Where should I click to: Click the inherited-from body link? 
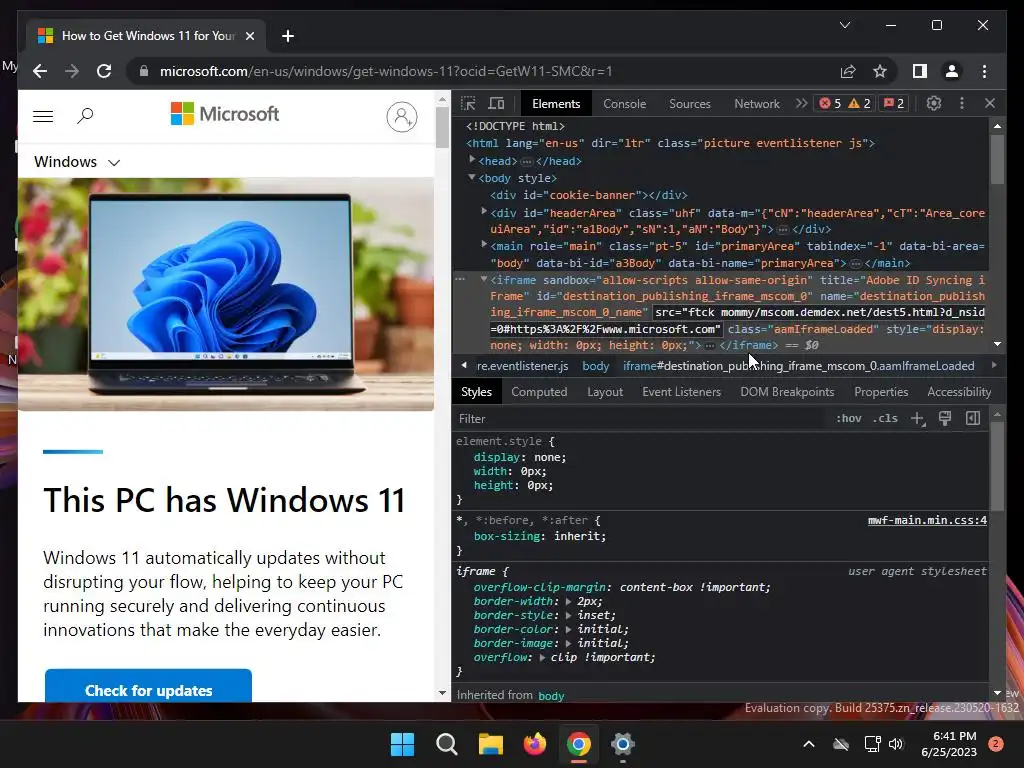pyautogui.click(x=551, y=696)
